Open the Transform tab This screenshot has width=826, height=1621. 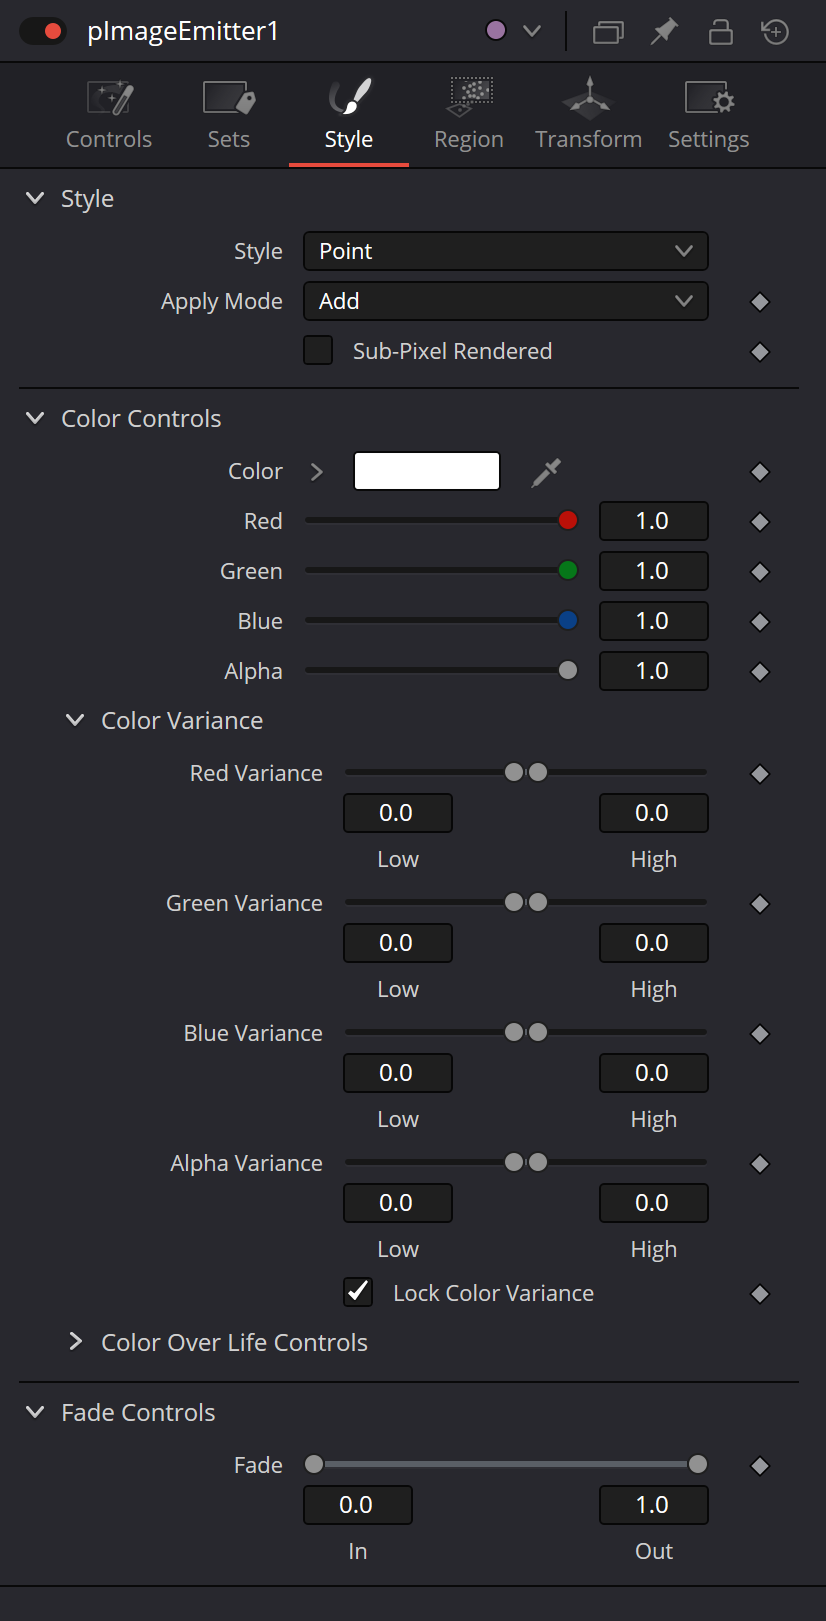(x=589, y=116)
